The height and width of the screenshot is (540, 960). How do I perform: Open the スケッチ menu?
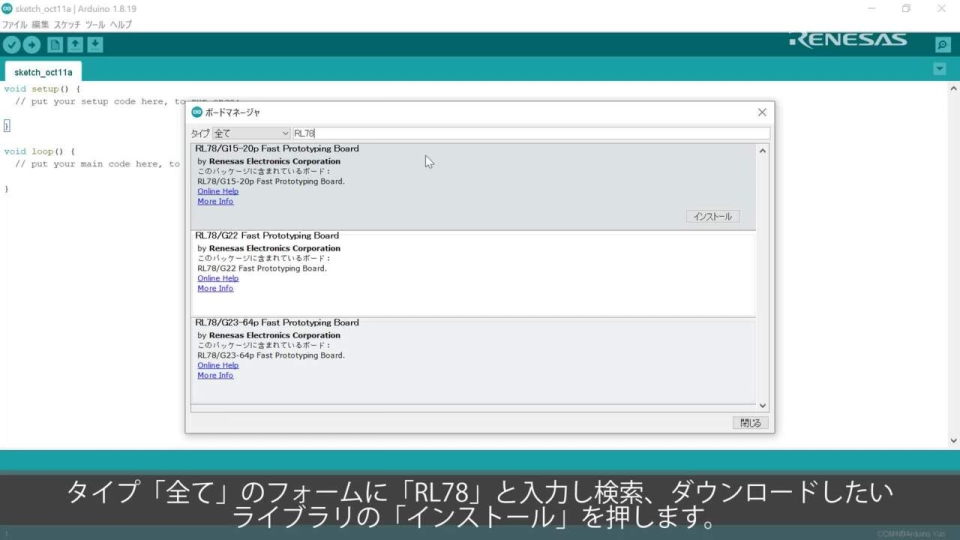point(67,24)
